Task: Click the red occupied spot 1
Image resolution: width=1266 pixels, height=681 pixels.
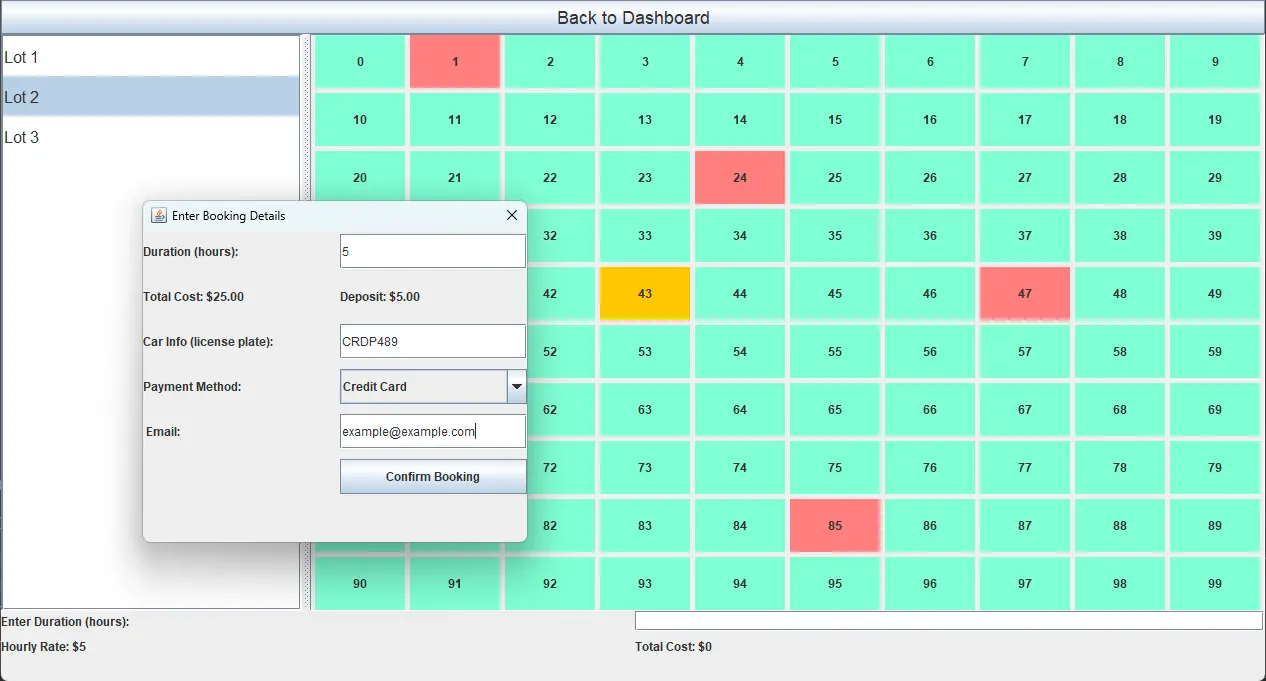Action: coord(454,62)
